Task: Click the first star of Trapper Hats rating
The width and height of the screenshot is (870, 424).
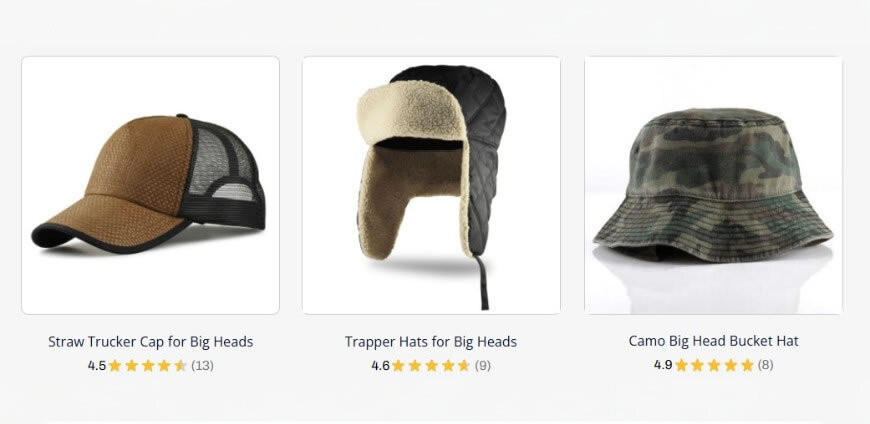Action: pyautogui.click(x=398, y=365)
